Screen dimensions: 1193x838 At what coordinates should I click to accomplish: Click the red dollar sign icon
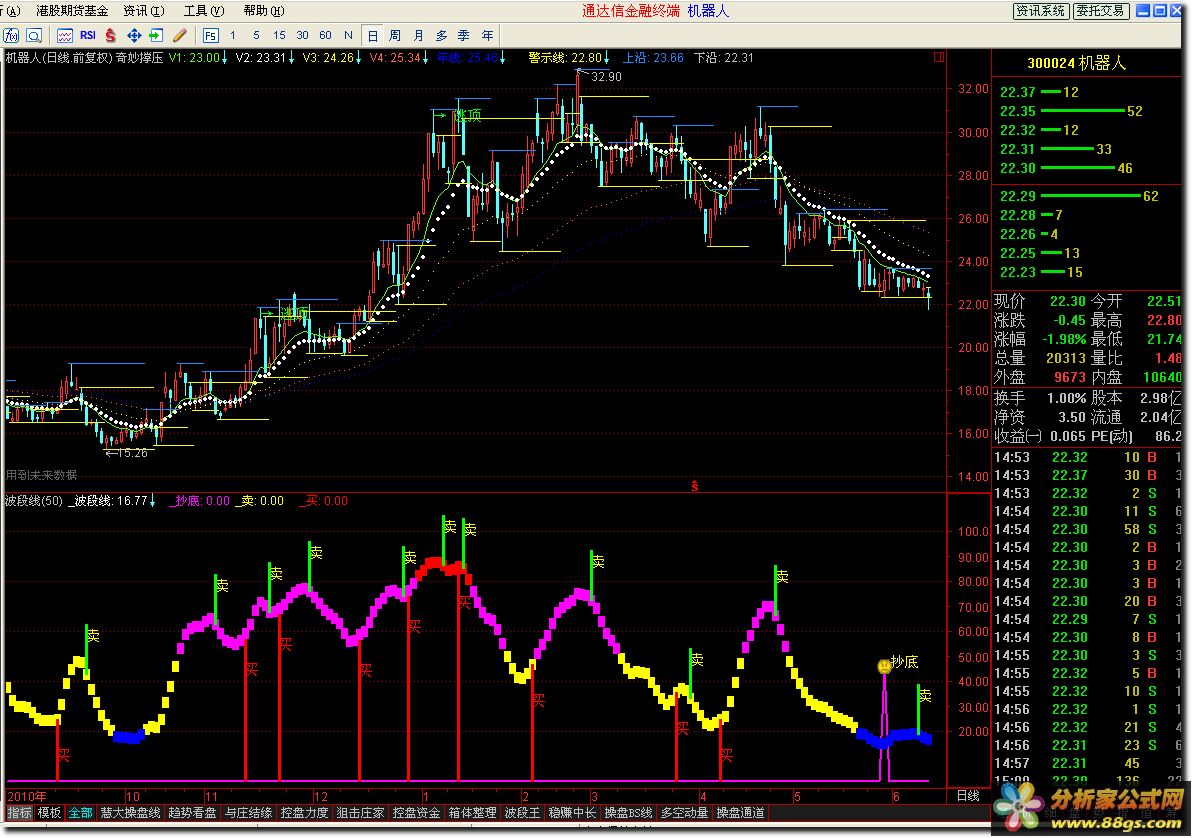click(x=111, y=36)
